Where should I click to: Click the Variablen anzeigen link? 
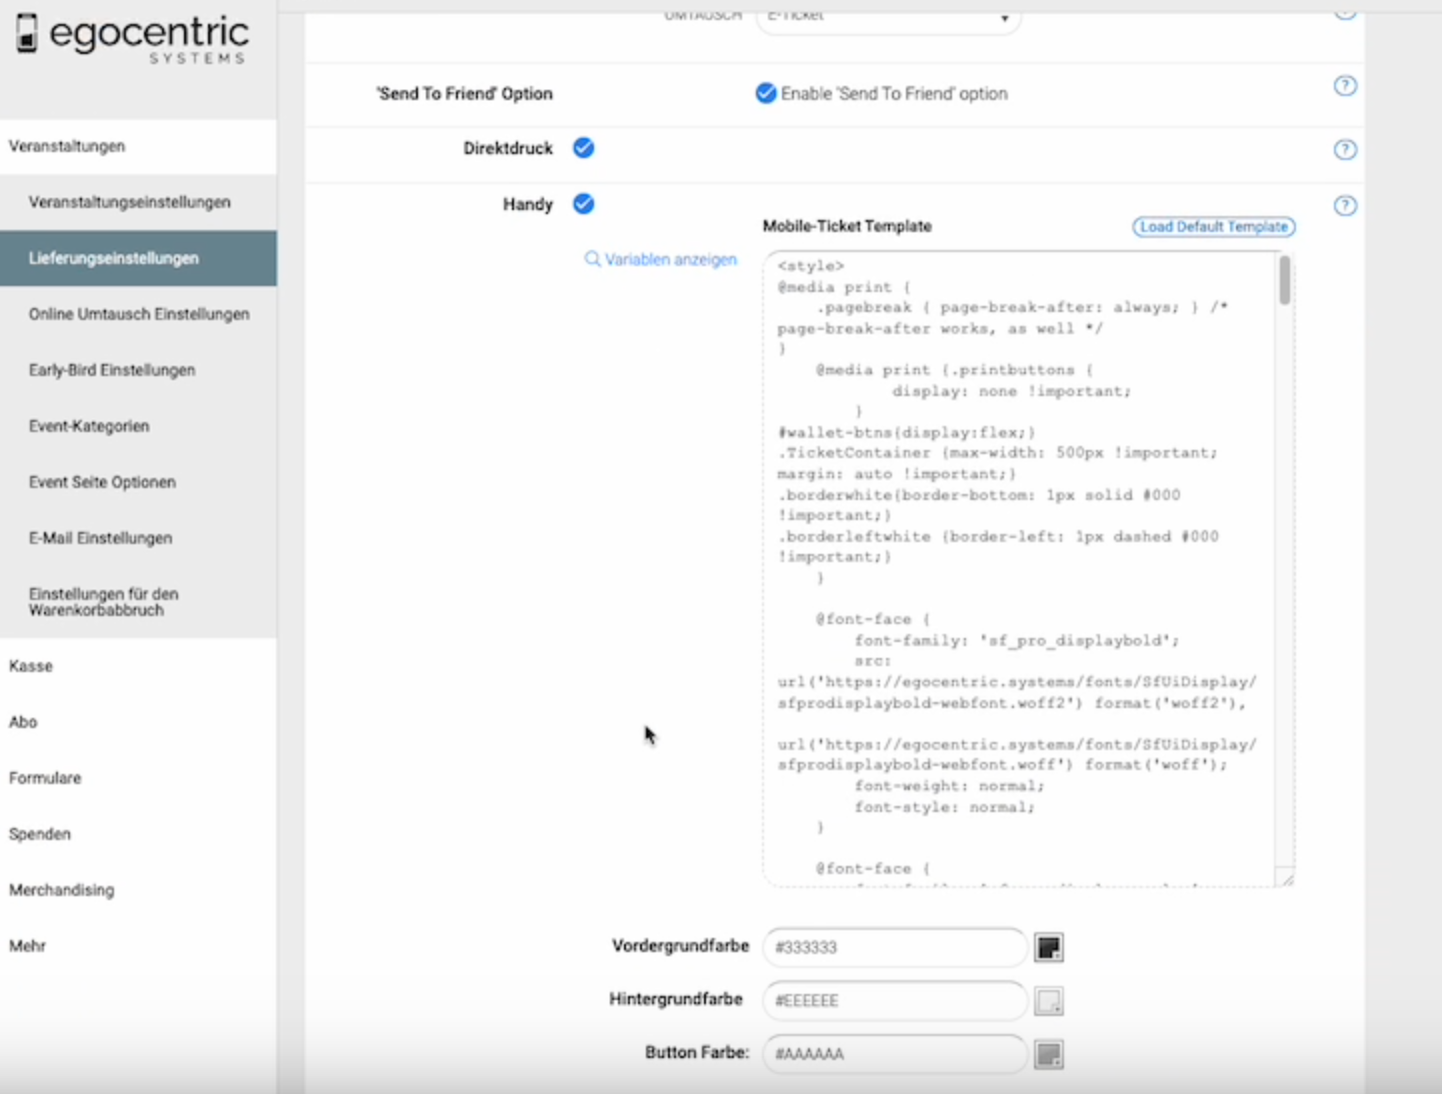point(670,259)
